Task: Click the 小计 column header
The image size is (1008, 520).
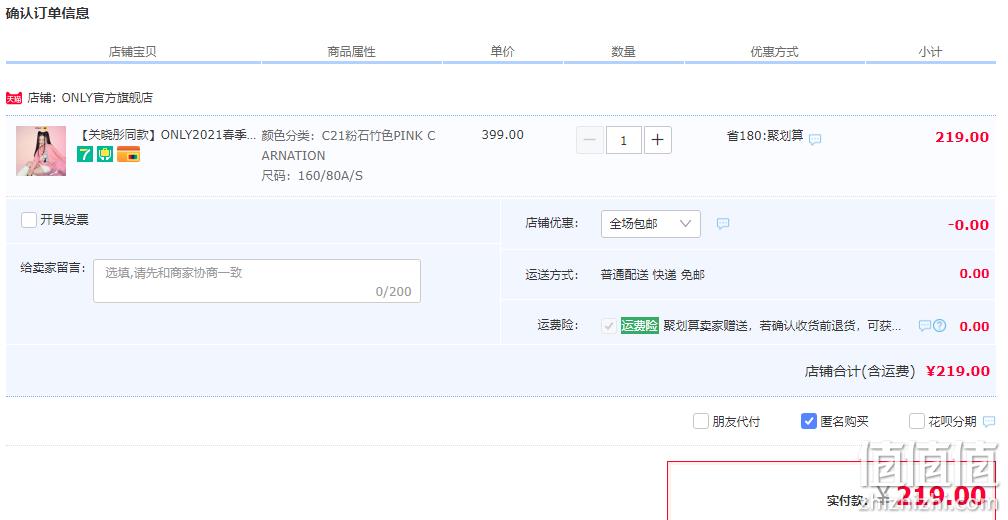Action: point(930,51)
